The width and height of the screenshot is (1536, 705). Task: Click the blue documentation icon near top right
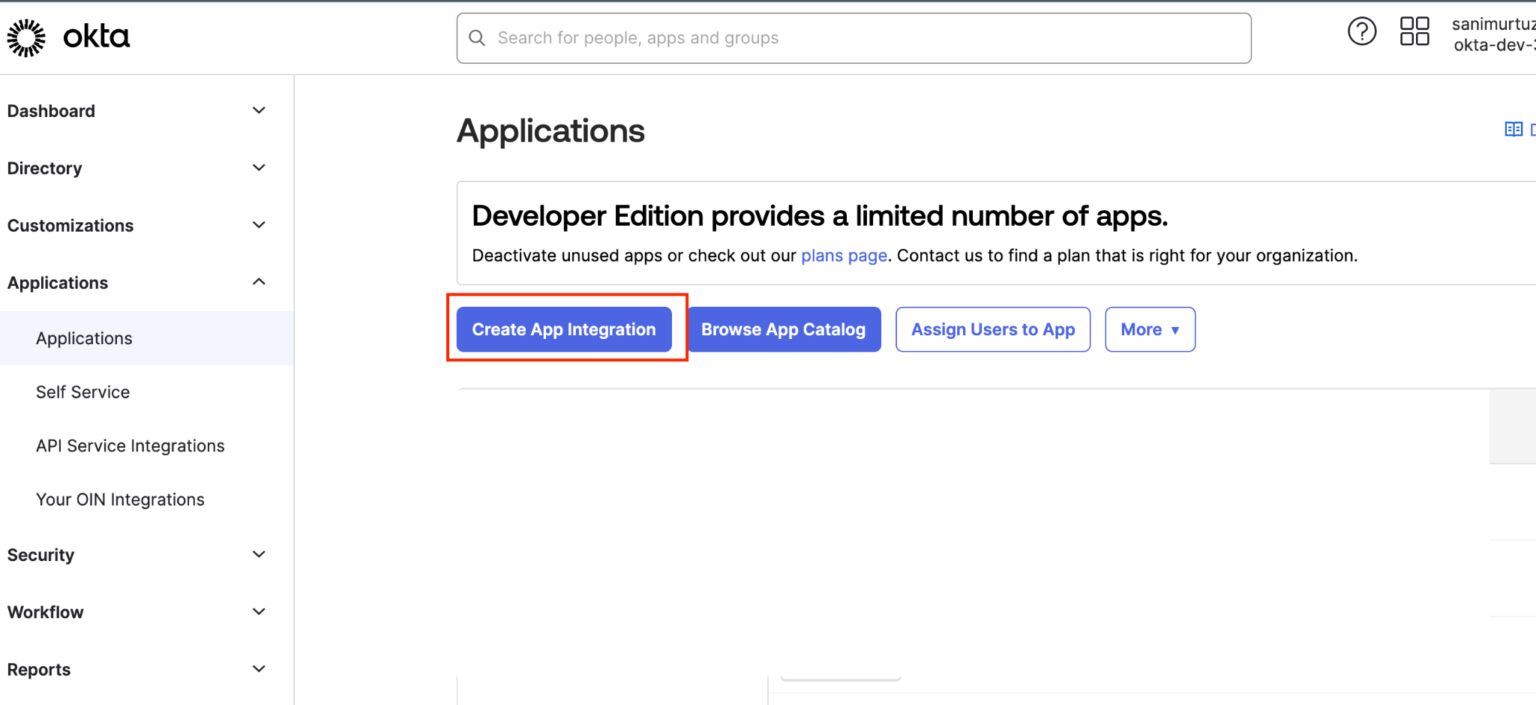[x=1513, y=129]
